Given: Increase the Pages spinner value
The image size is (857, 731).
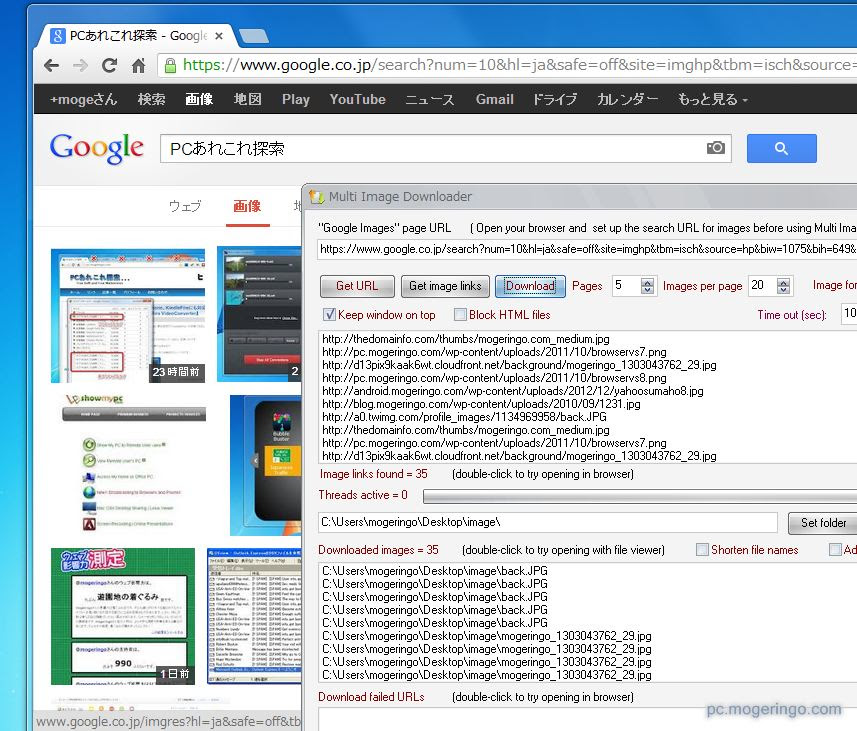Looking at the screenshot, I should pos(648,282).
